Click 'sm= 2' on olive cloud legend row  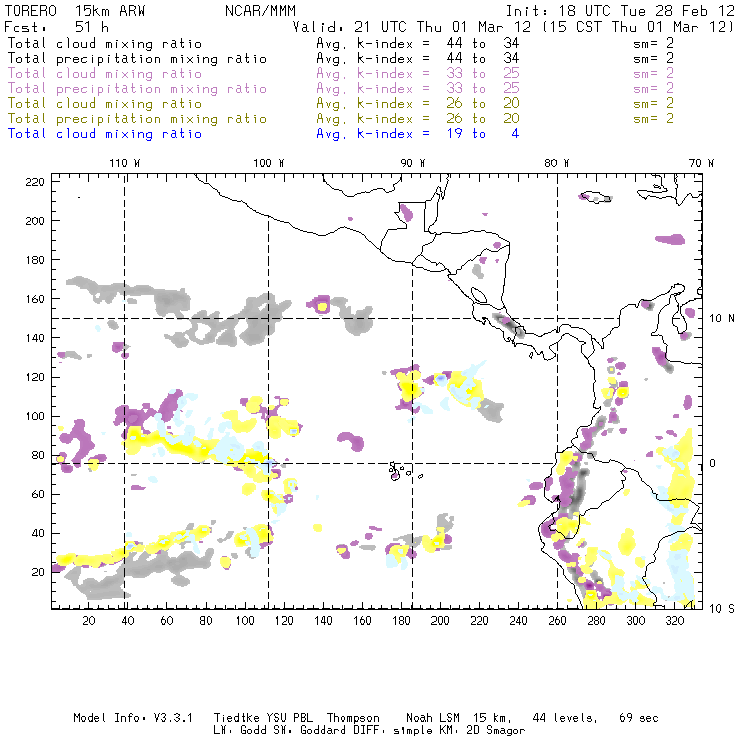653,103
